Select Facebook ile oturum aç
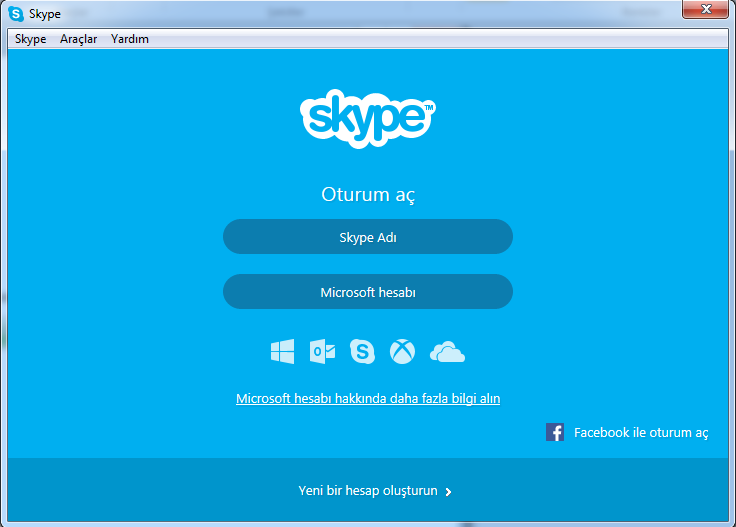 (641, 432)
